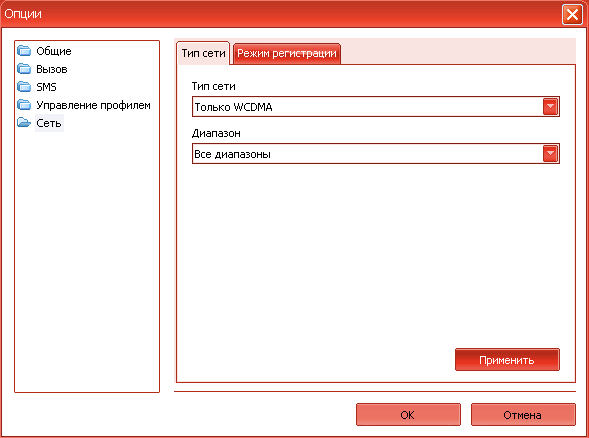Switch to the Режим регистрации tab

[x=287, y=53]
